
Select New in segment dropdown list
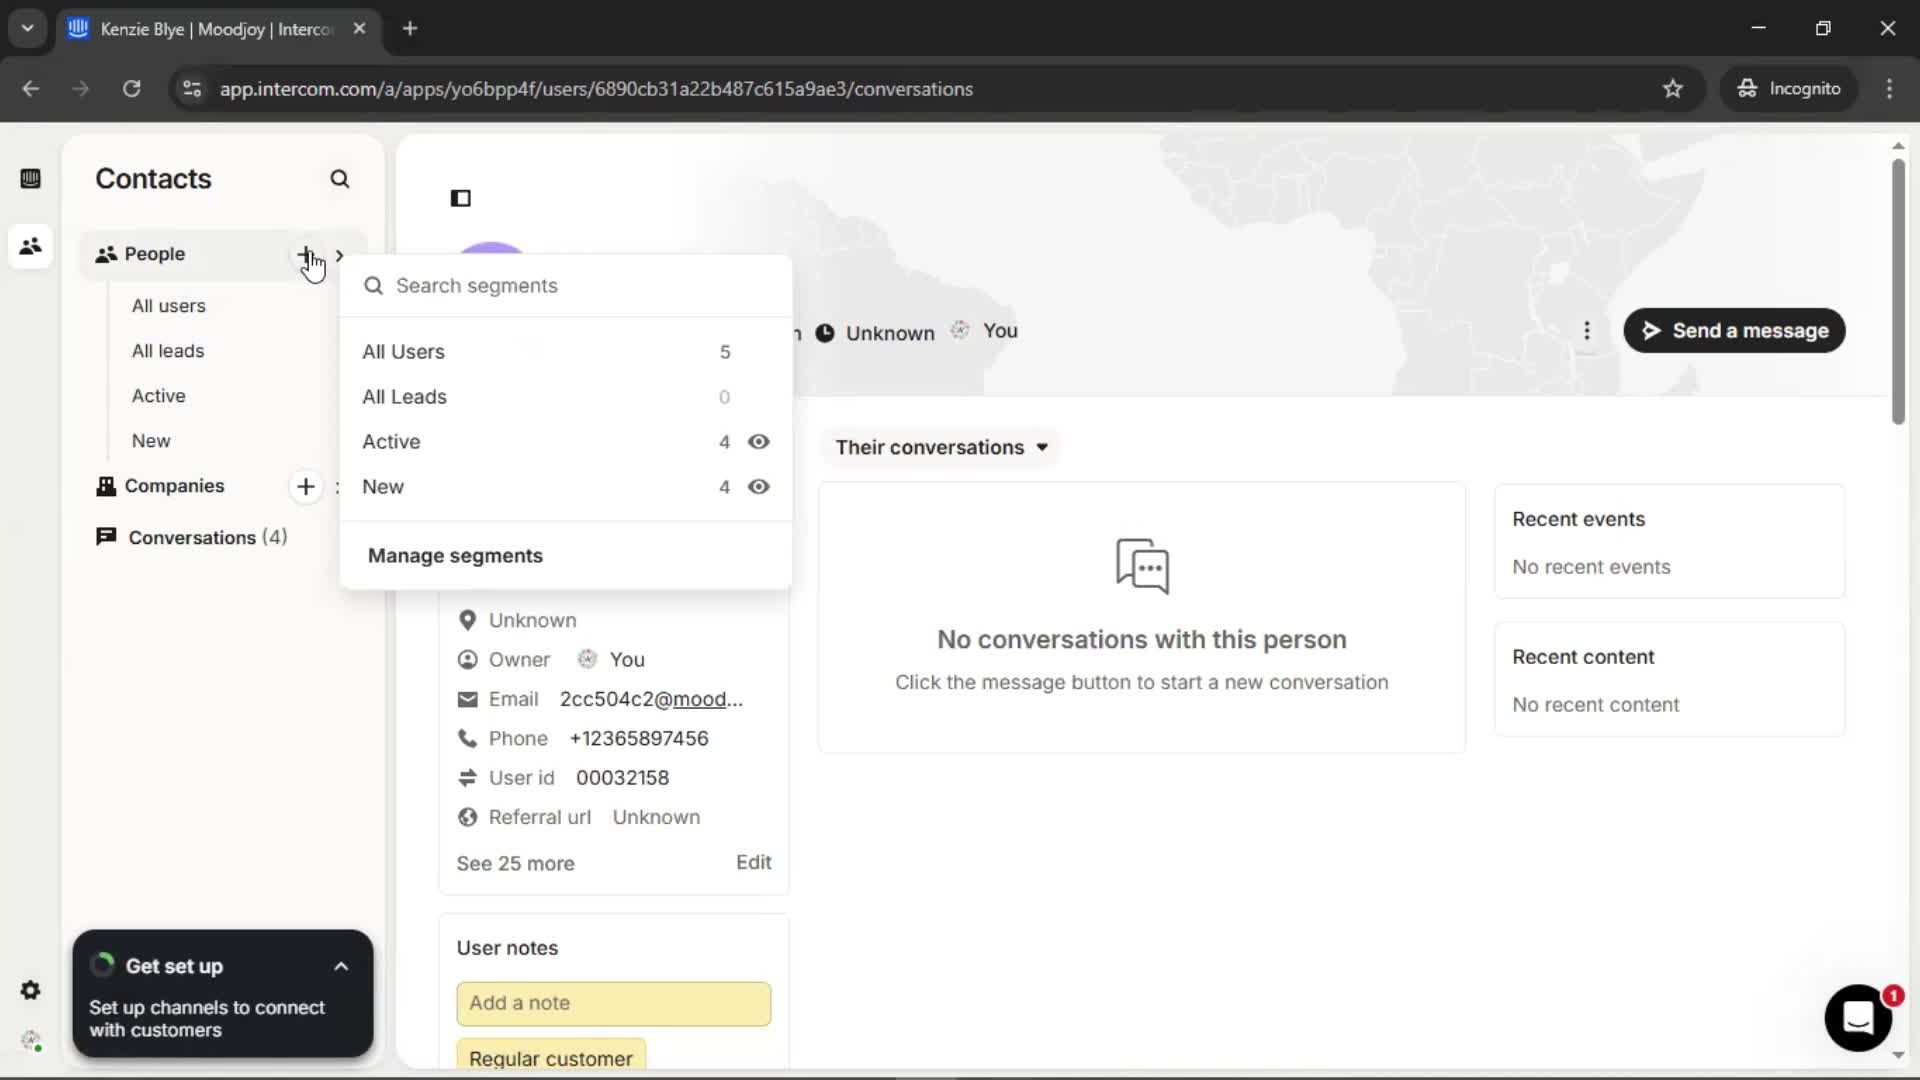click(x=566, y=487)
